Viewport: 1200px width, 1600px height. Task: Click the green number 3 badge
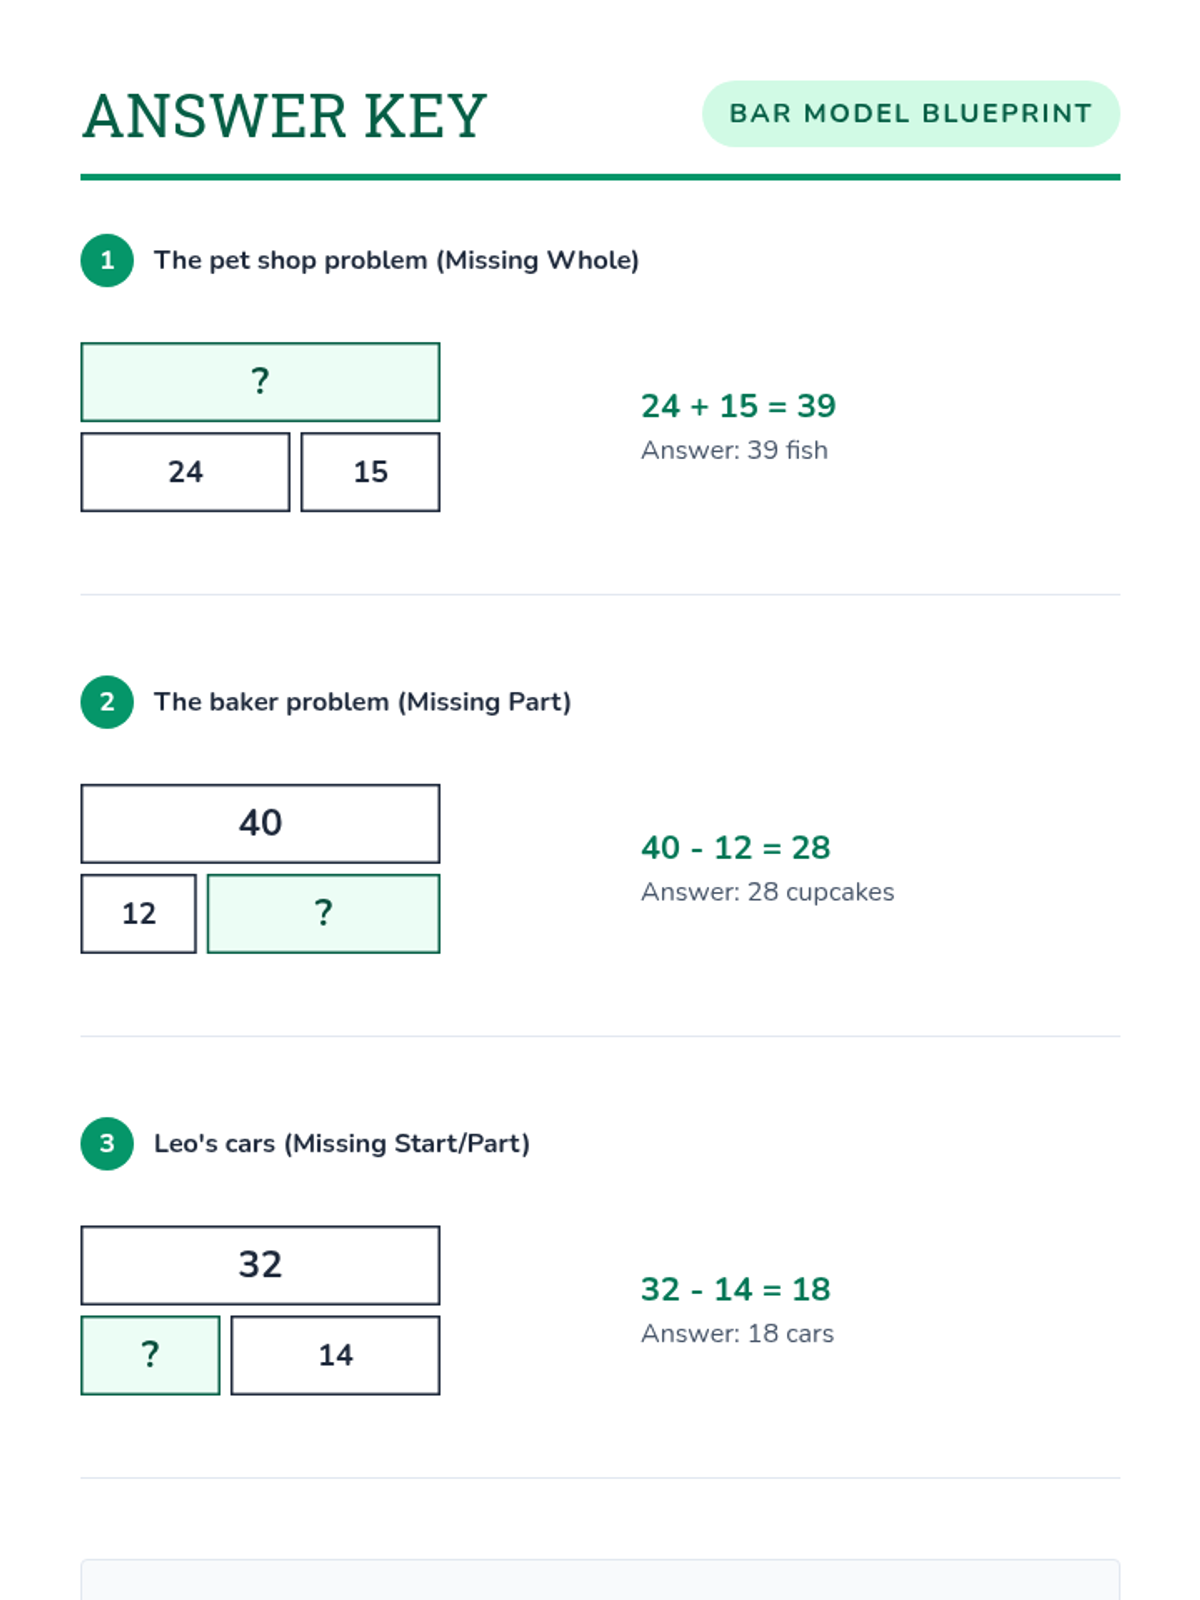click(107, 1144)
